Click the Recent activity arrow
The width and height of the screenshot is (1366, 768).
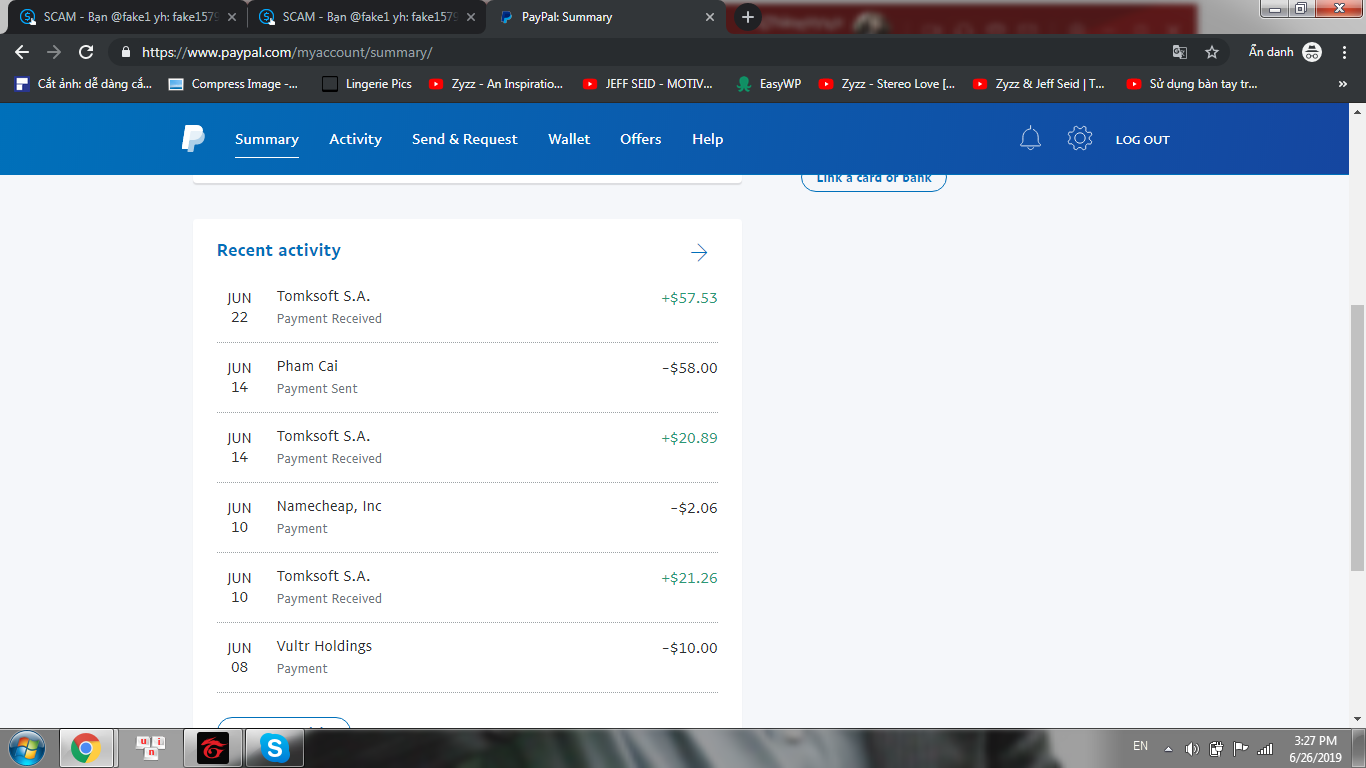click(x=699, y=252)
